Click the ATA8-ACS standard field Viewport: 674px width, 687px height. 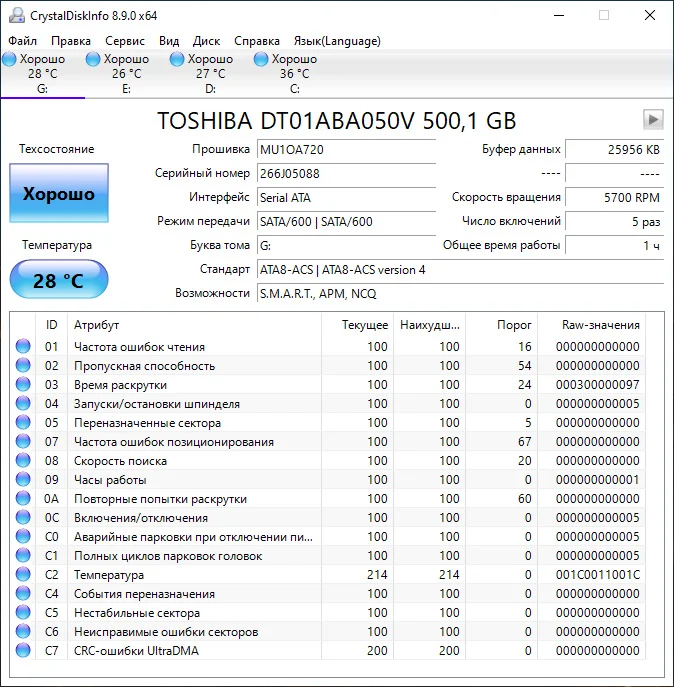pyautogui.click(x=460, y=269)
